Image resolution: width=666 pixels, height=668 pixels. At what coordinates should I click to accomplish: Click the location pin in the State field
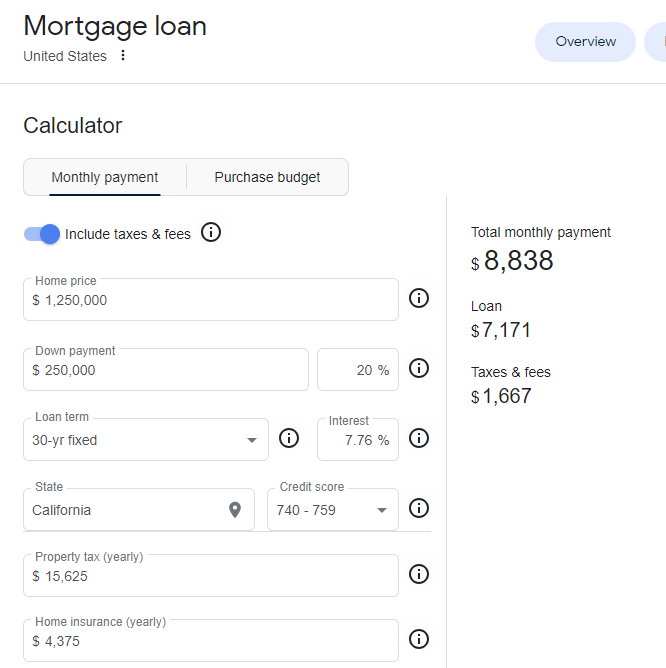point(235,510)
